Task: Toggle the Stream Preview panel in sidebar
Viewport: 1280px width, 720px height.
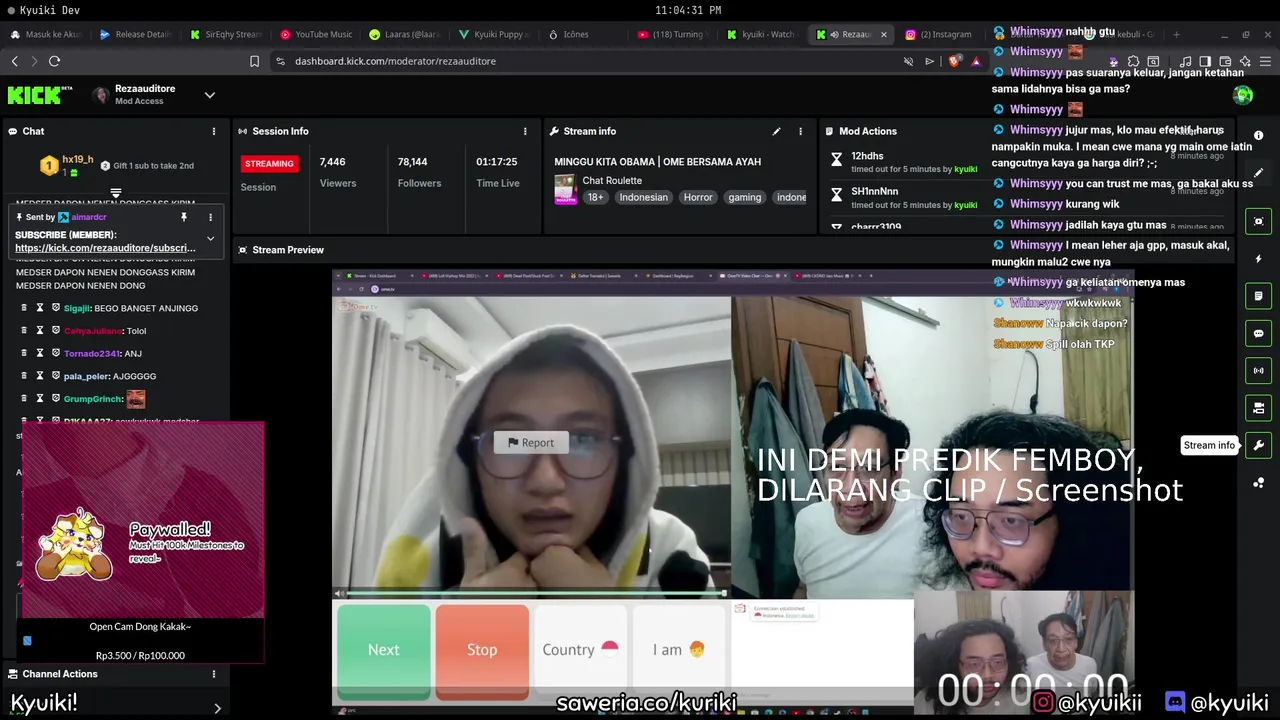Action: coord(1259,221)
